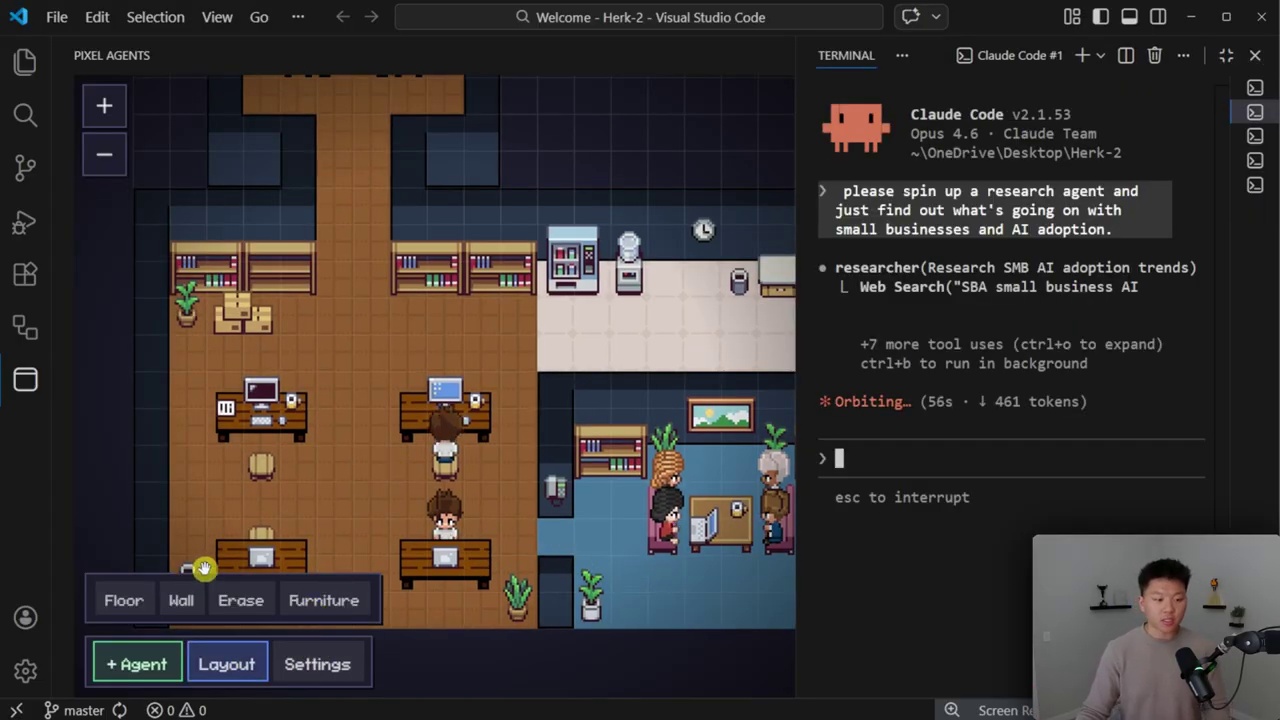Click the + Agent button
The image size is (1280, 720).
pos(137,664)
